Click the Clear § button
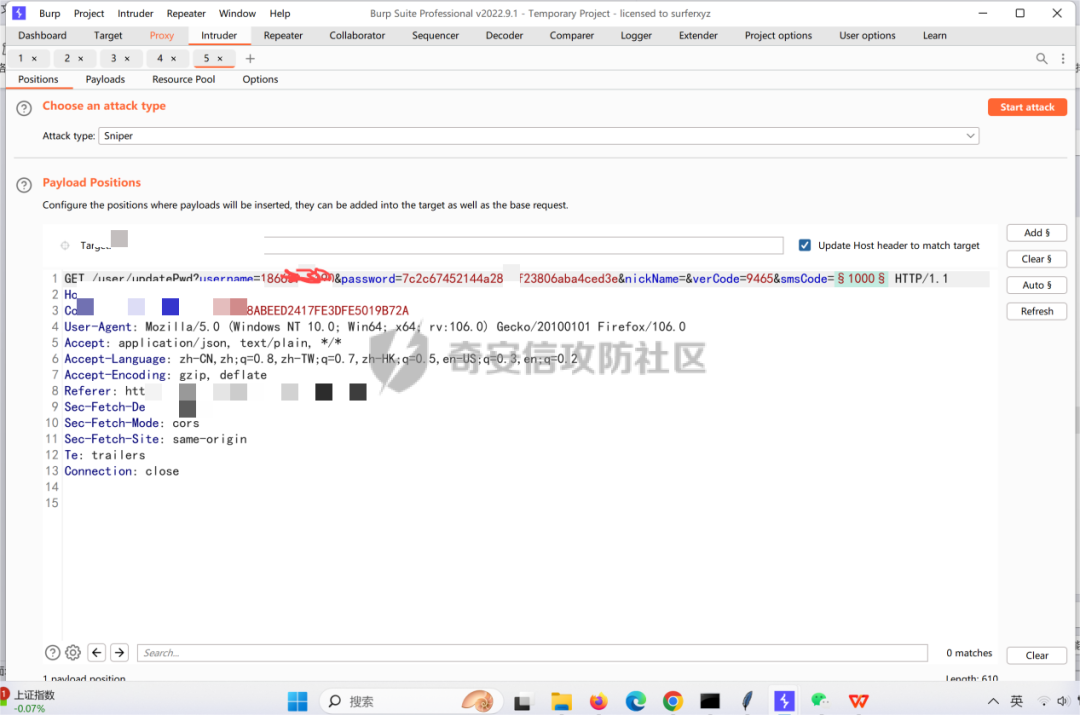 (1037, 259)
